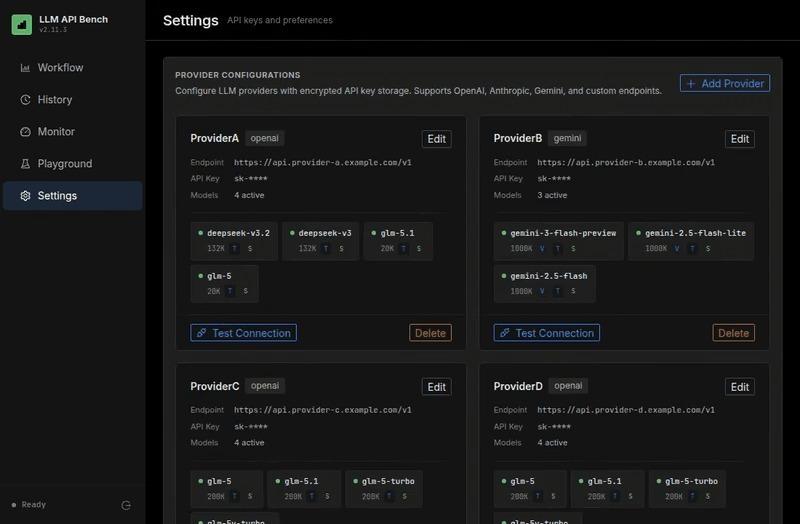Edit the ProviderB configuration

click(739, 139)
